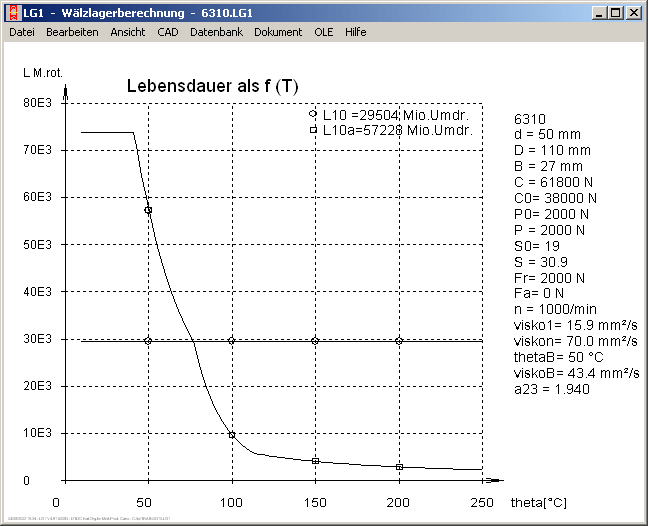Maximize the Wälzlagerberechnung window
Screen dimensions: 648x526
click(x=616, y=13)
